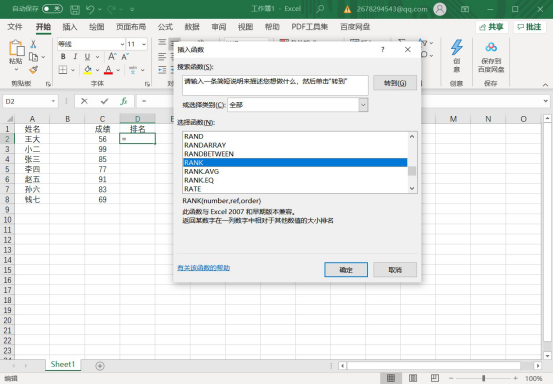Confirm formula entry with checkmark icon
Image resolution: width=553 pixels, height=385 pixels.
pos(104,102)
